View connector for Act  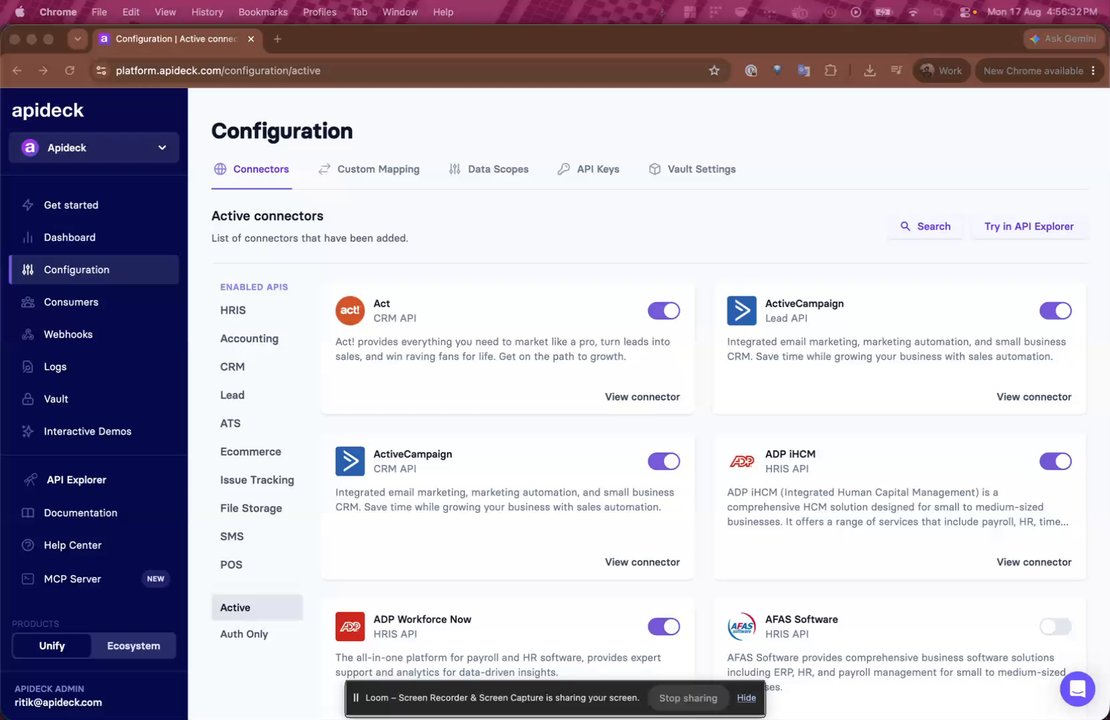pyautogui.click(x=642, y=397)
